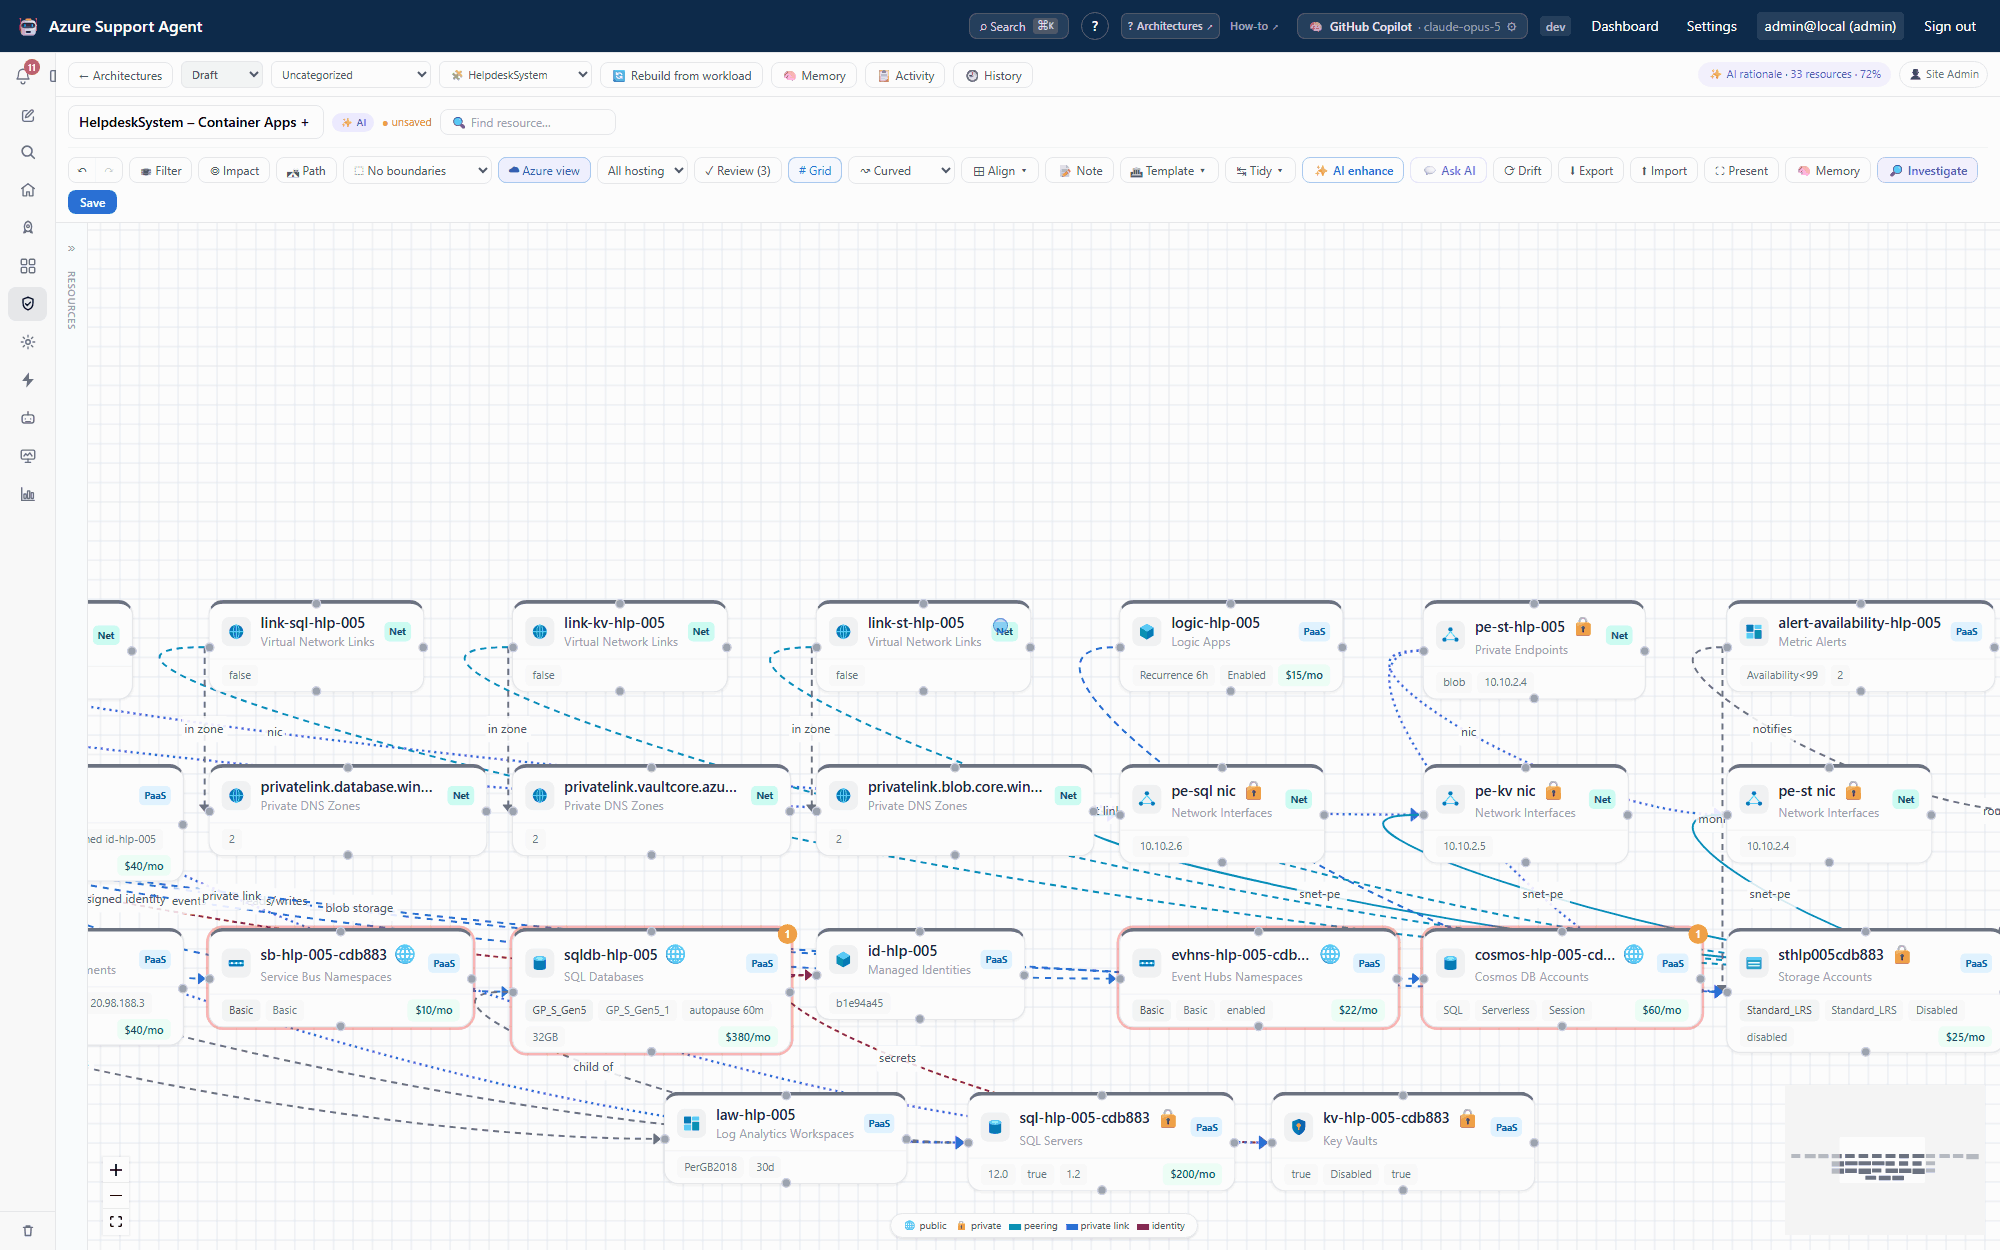
Task: Open the monitor chart icon in sidebar
Action: pyautogui.click(x=28, y=456)
